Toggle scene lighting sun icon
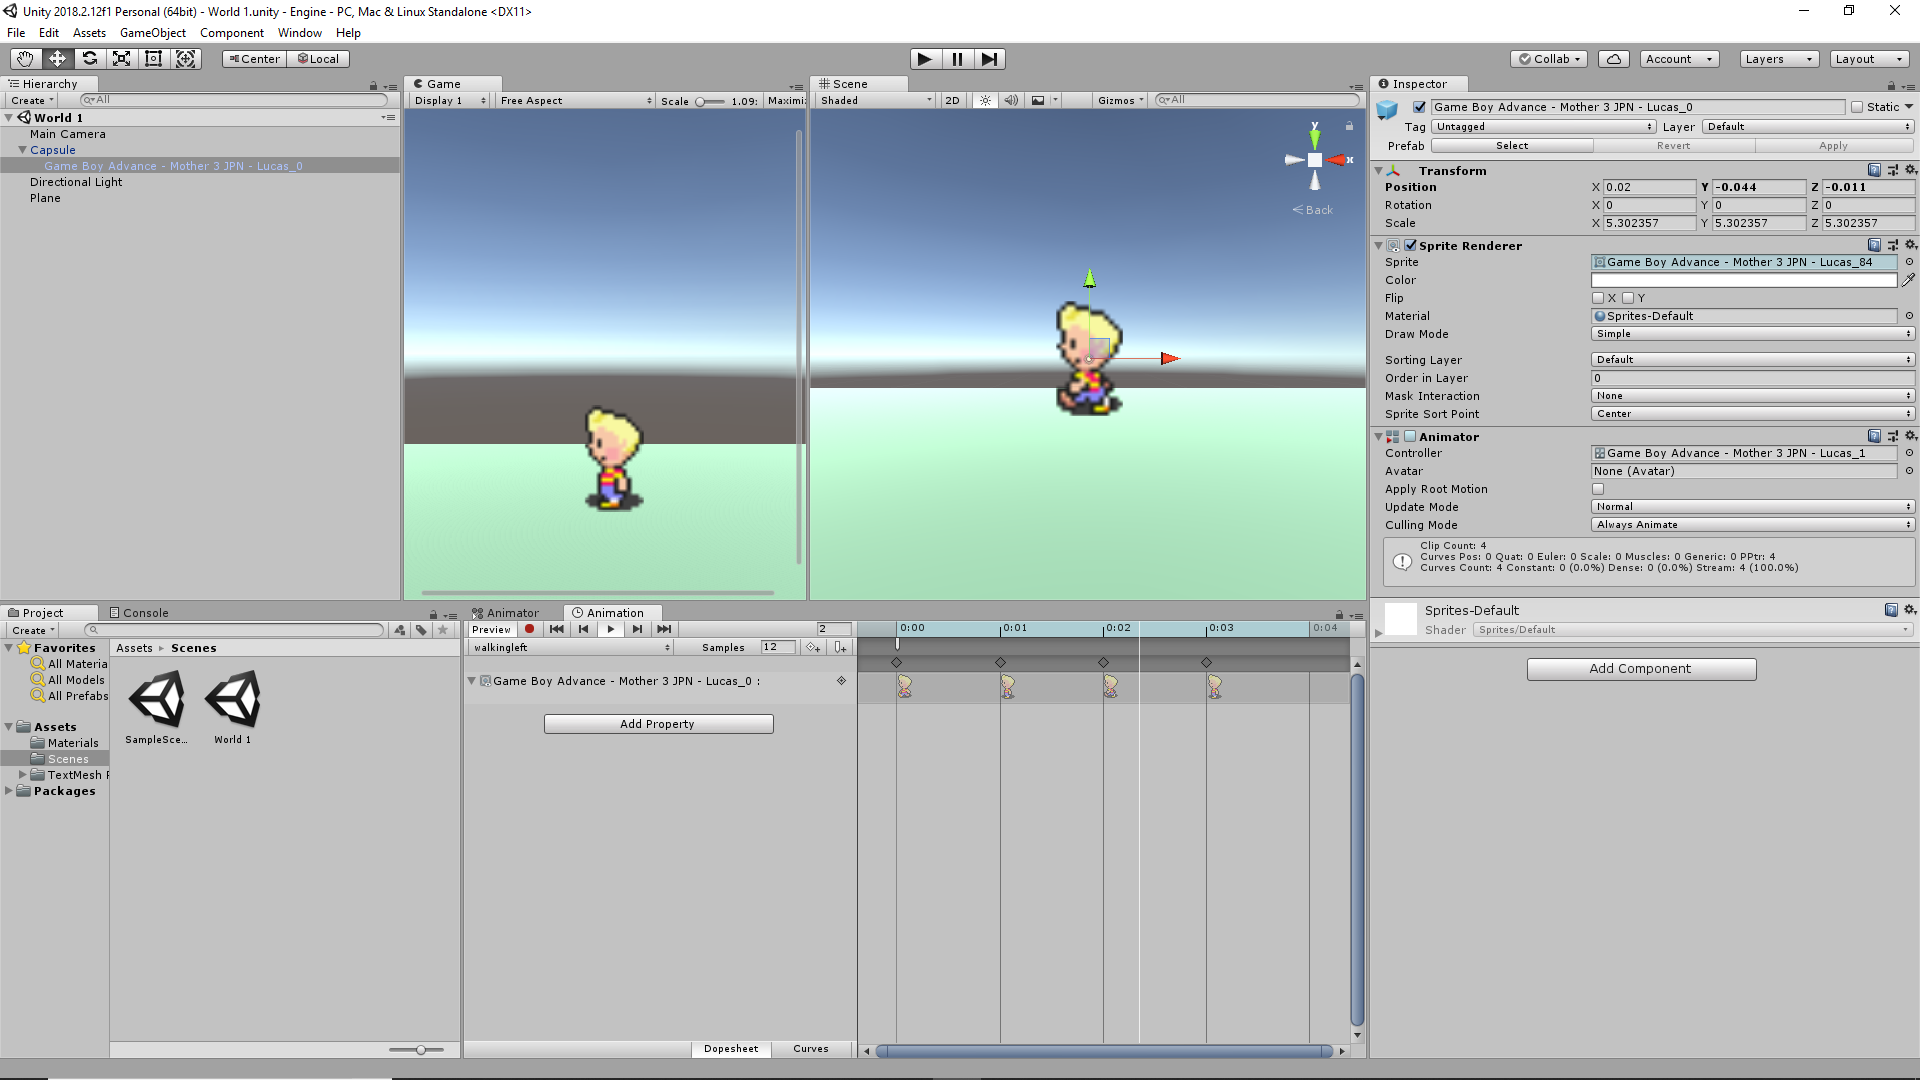The height and width of the screenshot is (1080, 1920). point(985,100)
